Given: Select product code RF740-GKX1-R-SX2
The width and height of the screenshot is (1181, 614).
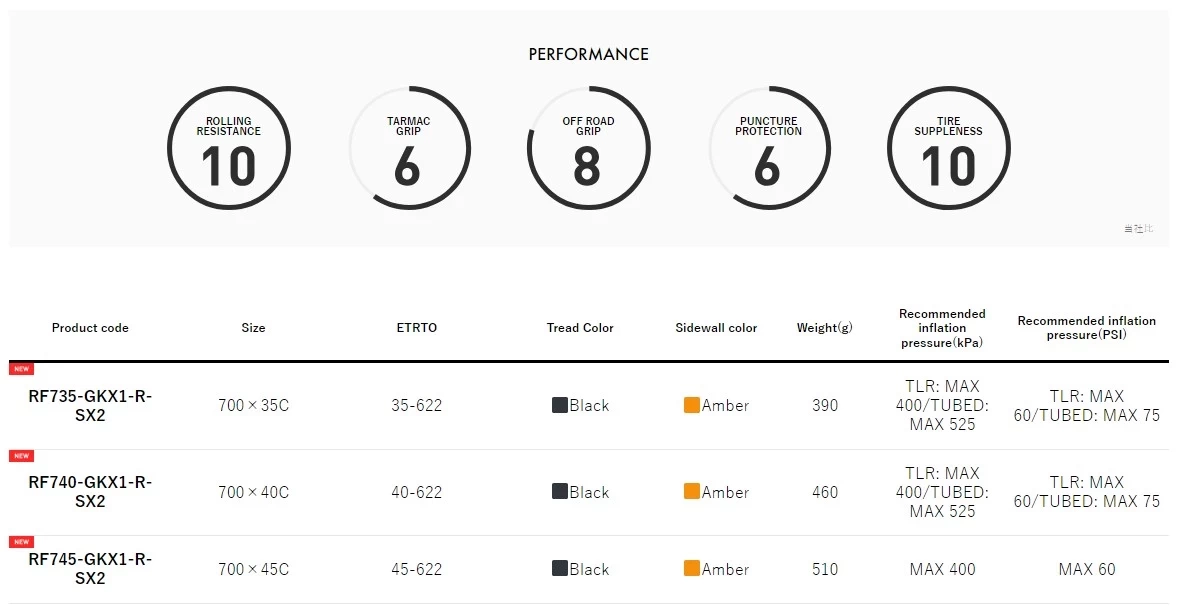Looking at the screenshot, I should pos(90,491).
